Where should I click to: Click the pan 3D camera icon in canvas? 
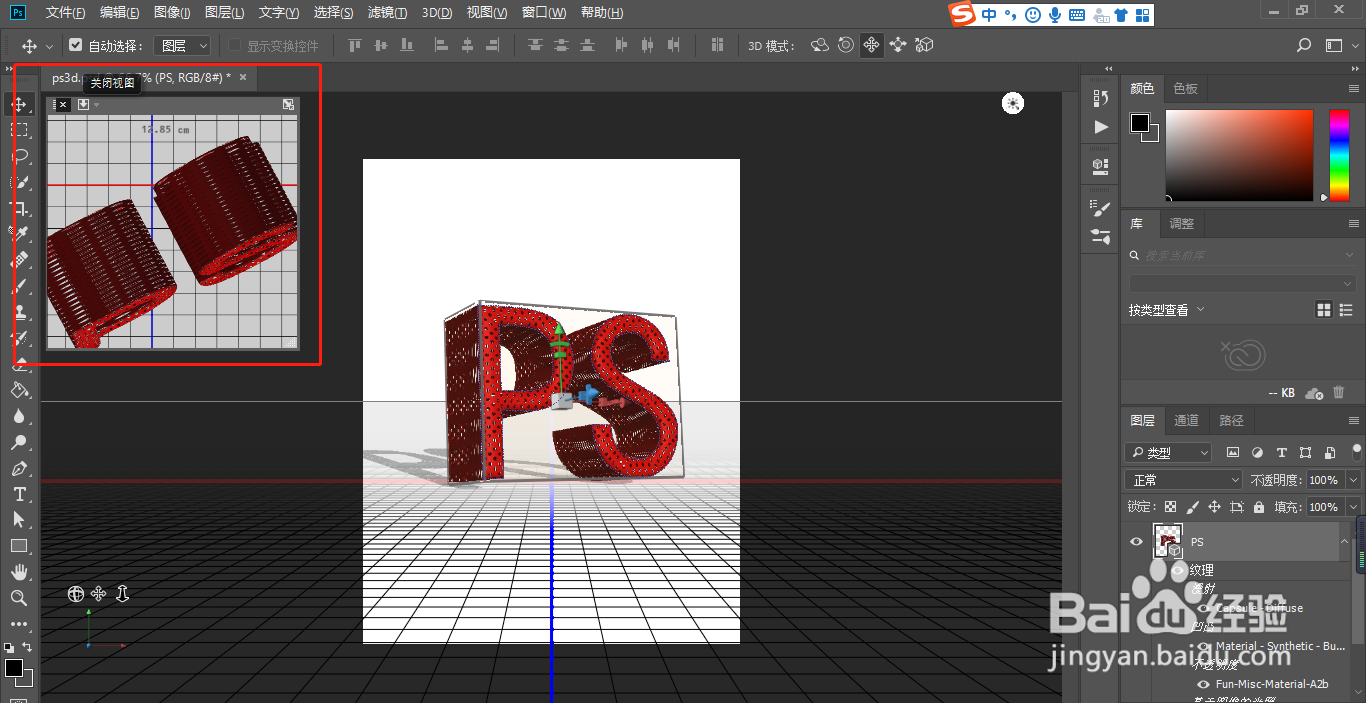(98, 594)
